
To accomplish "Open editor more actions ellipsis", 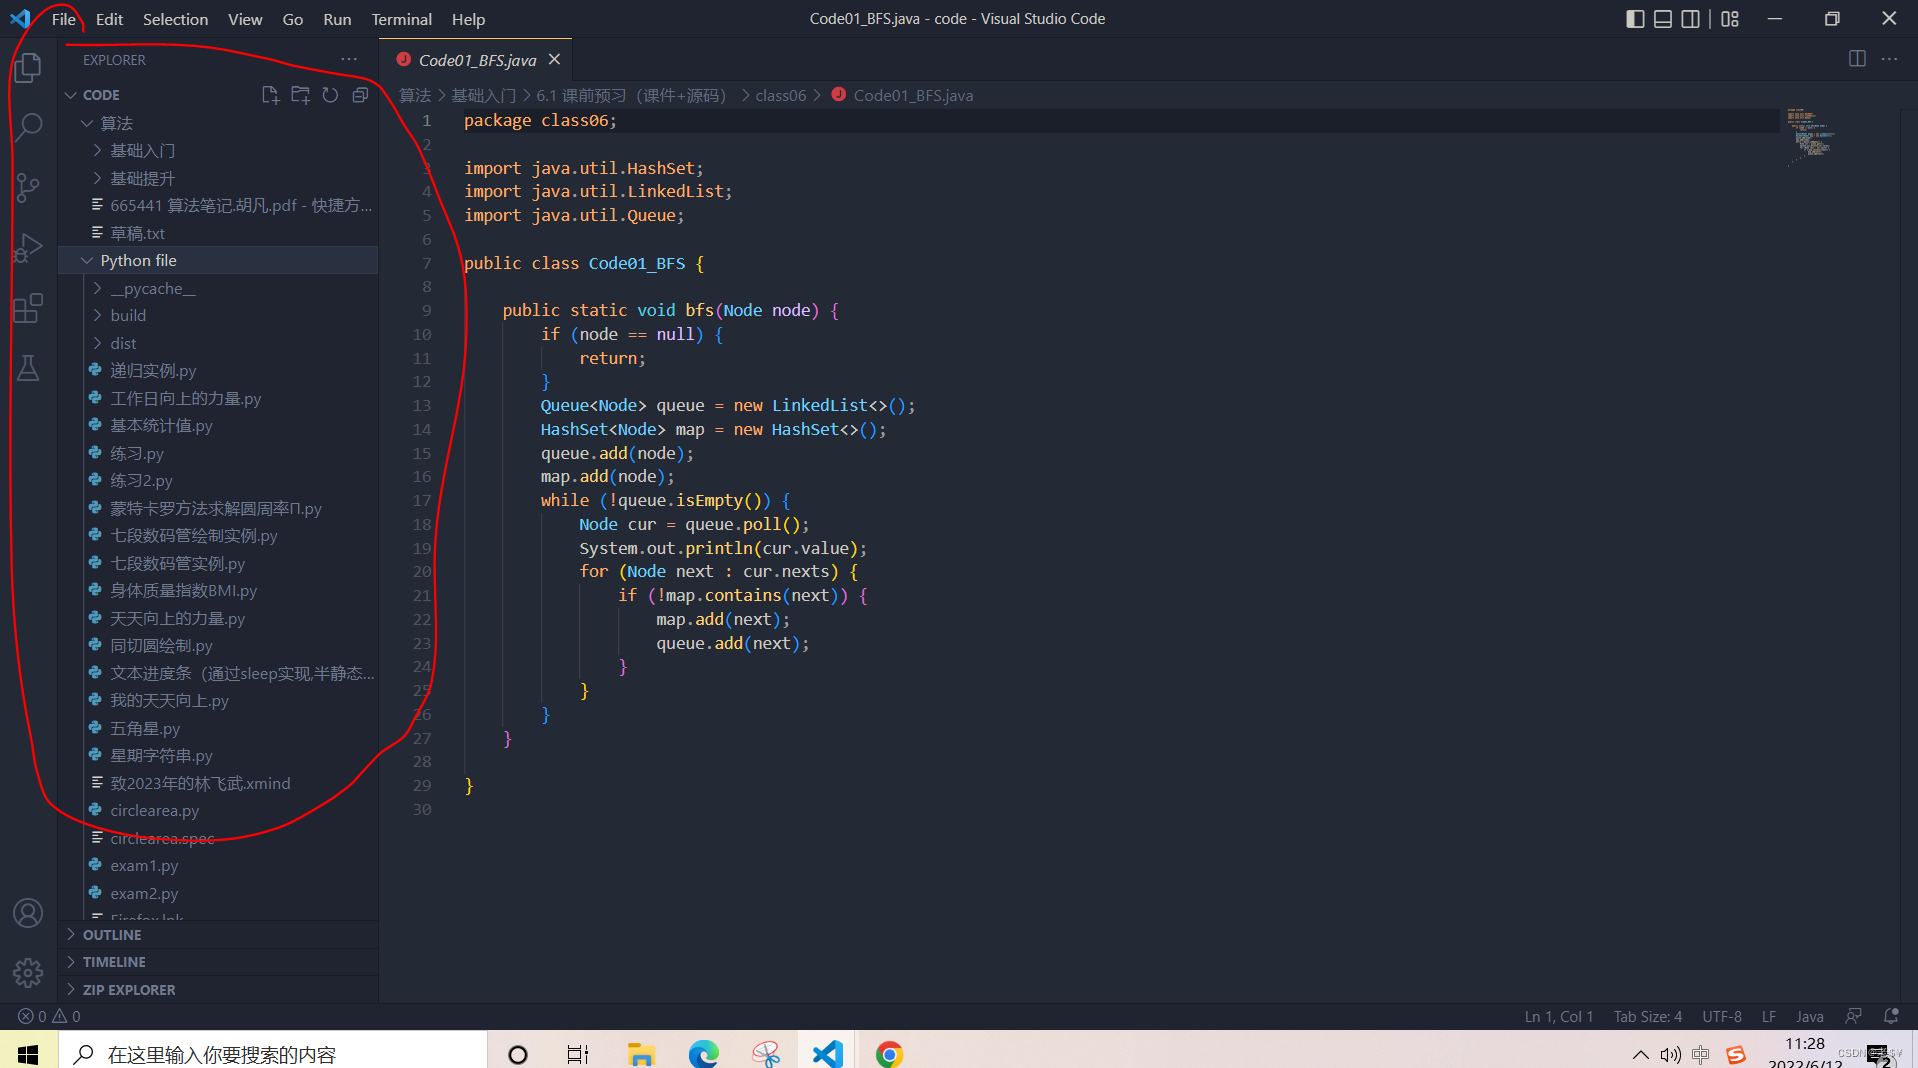I will (1889, 59).
